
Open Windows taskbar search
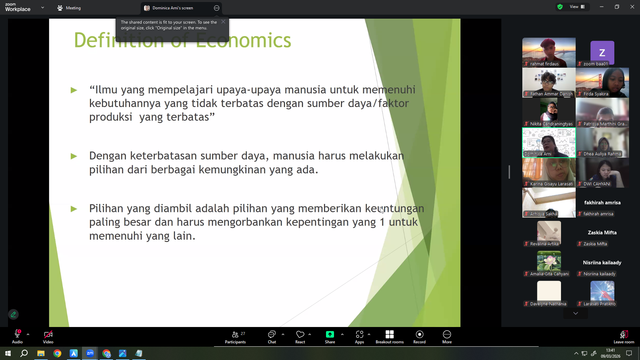tap(24, 353)
